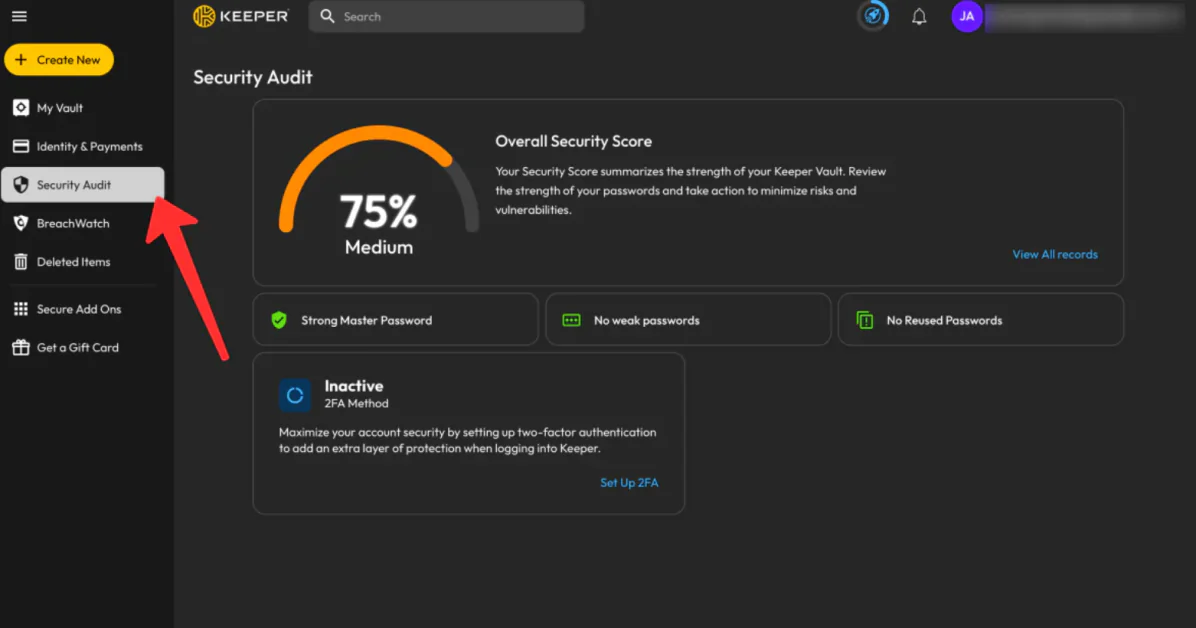
Task: Click the Set Up 2FA link
Action: point(629,482)
